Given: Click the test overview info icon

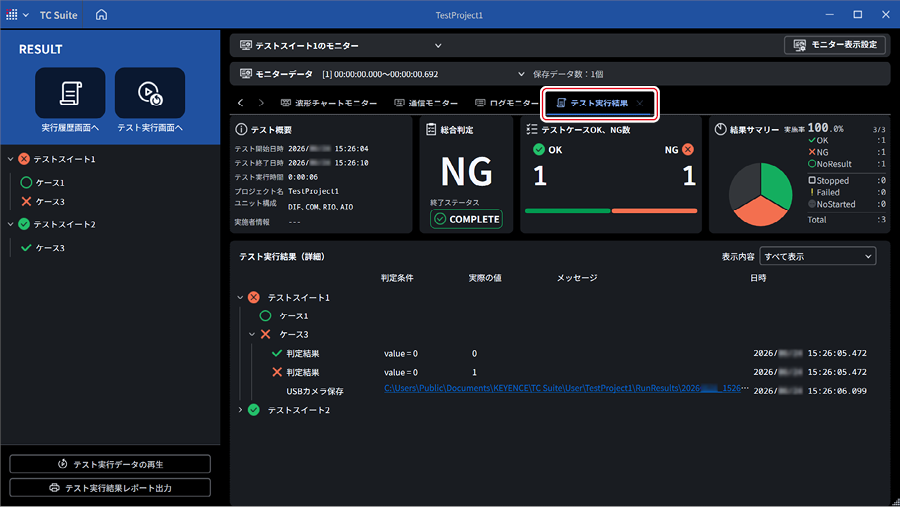Looking at the screenshot, I should (241, 130).
